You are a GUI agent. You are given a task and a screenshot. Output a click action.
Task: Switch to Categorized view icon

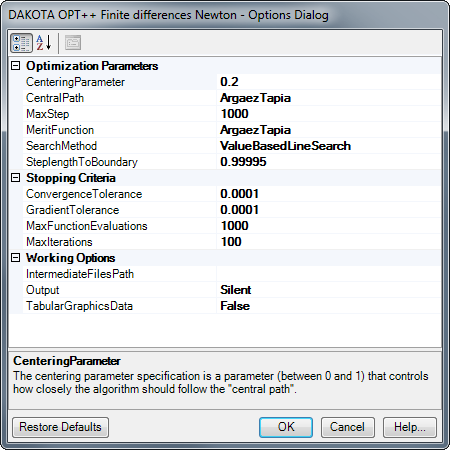tap(21, 43)
